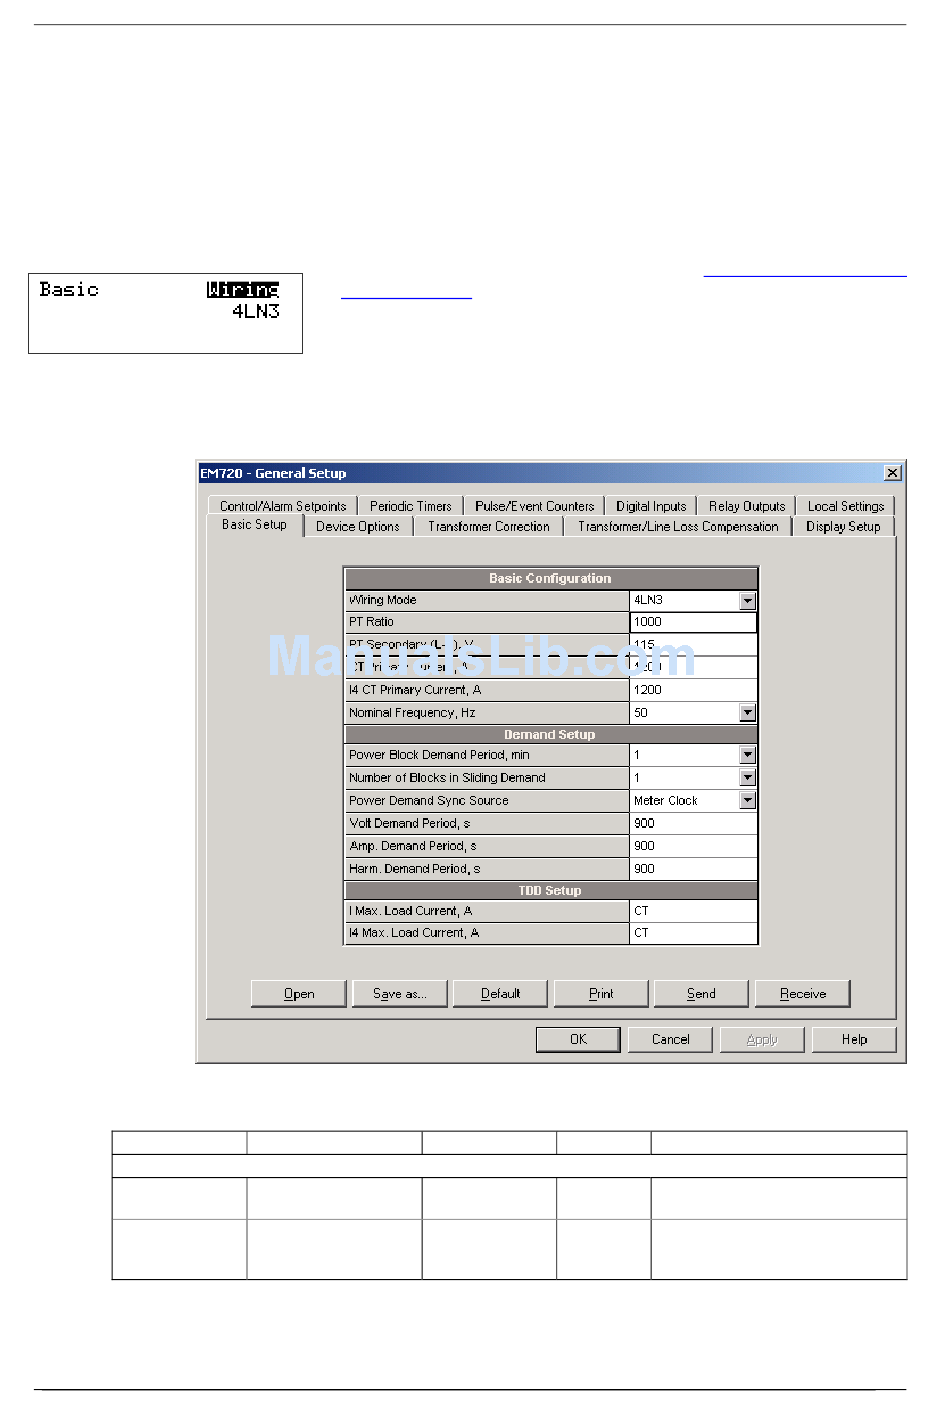Viewport: 950px width, 1420px height.
Task: Click the Basic Configuration section header
Action: (x=551, y=579)
